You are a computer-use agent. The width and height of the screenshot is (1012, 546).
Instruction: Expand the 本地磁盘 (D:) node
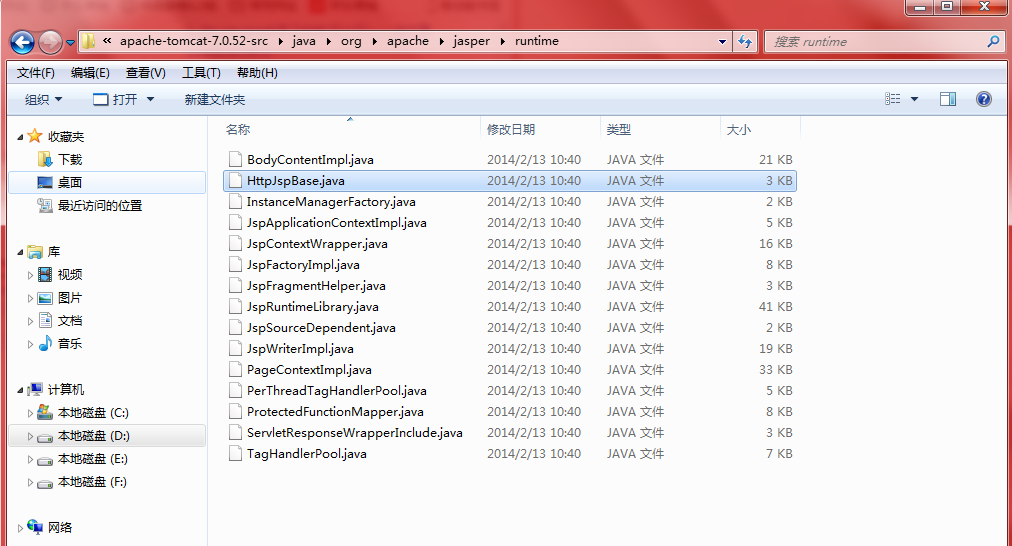pos(30,436)
